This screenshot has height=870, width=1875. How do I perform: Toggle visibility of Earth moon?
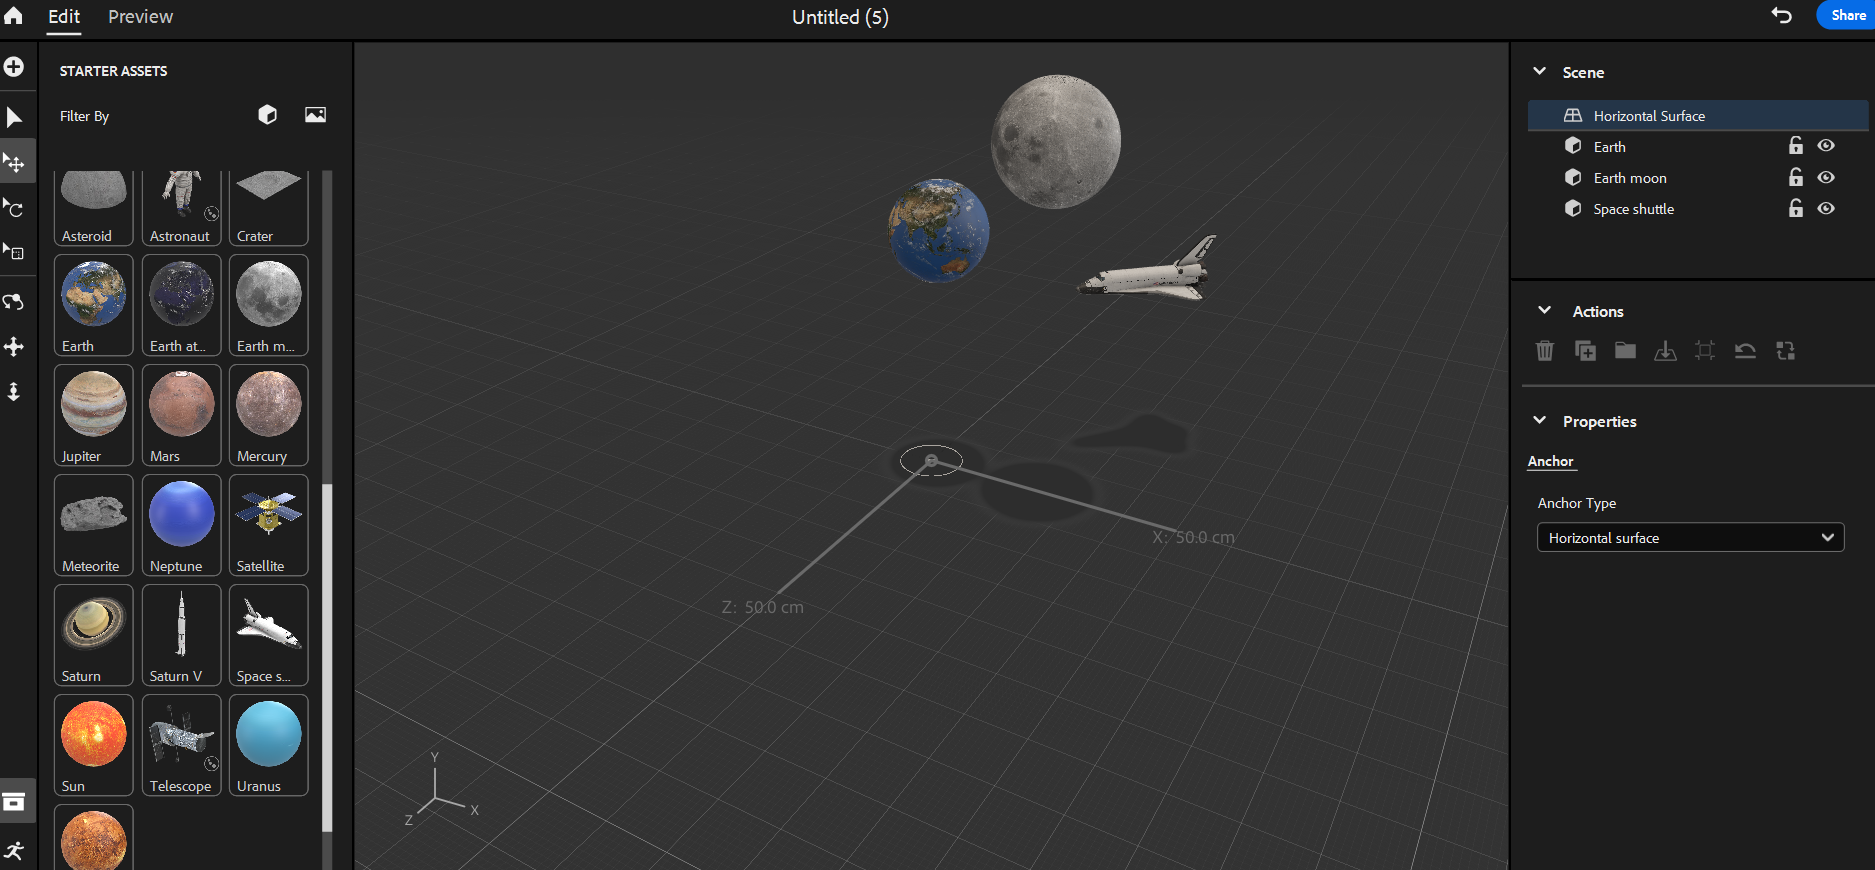(1826, 178)
